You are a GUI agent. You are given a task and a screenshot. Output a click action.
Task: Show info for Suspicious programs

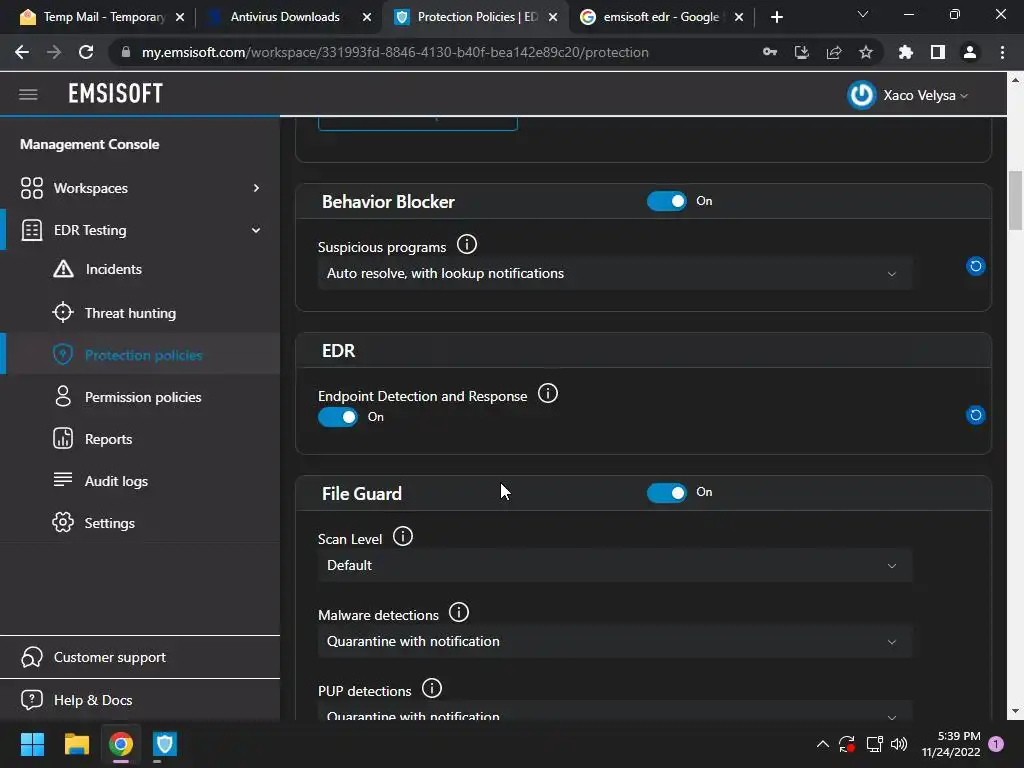(x=466, y=245)
